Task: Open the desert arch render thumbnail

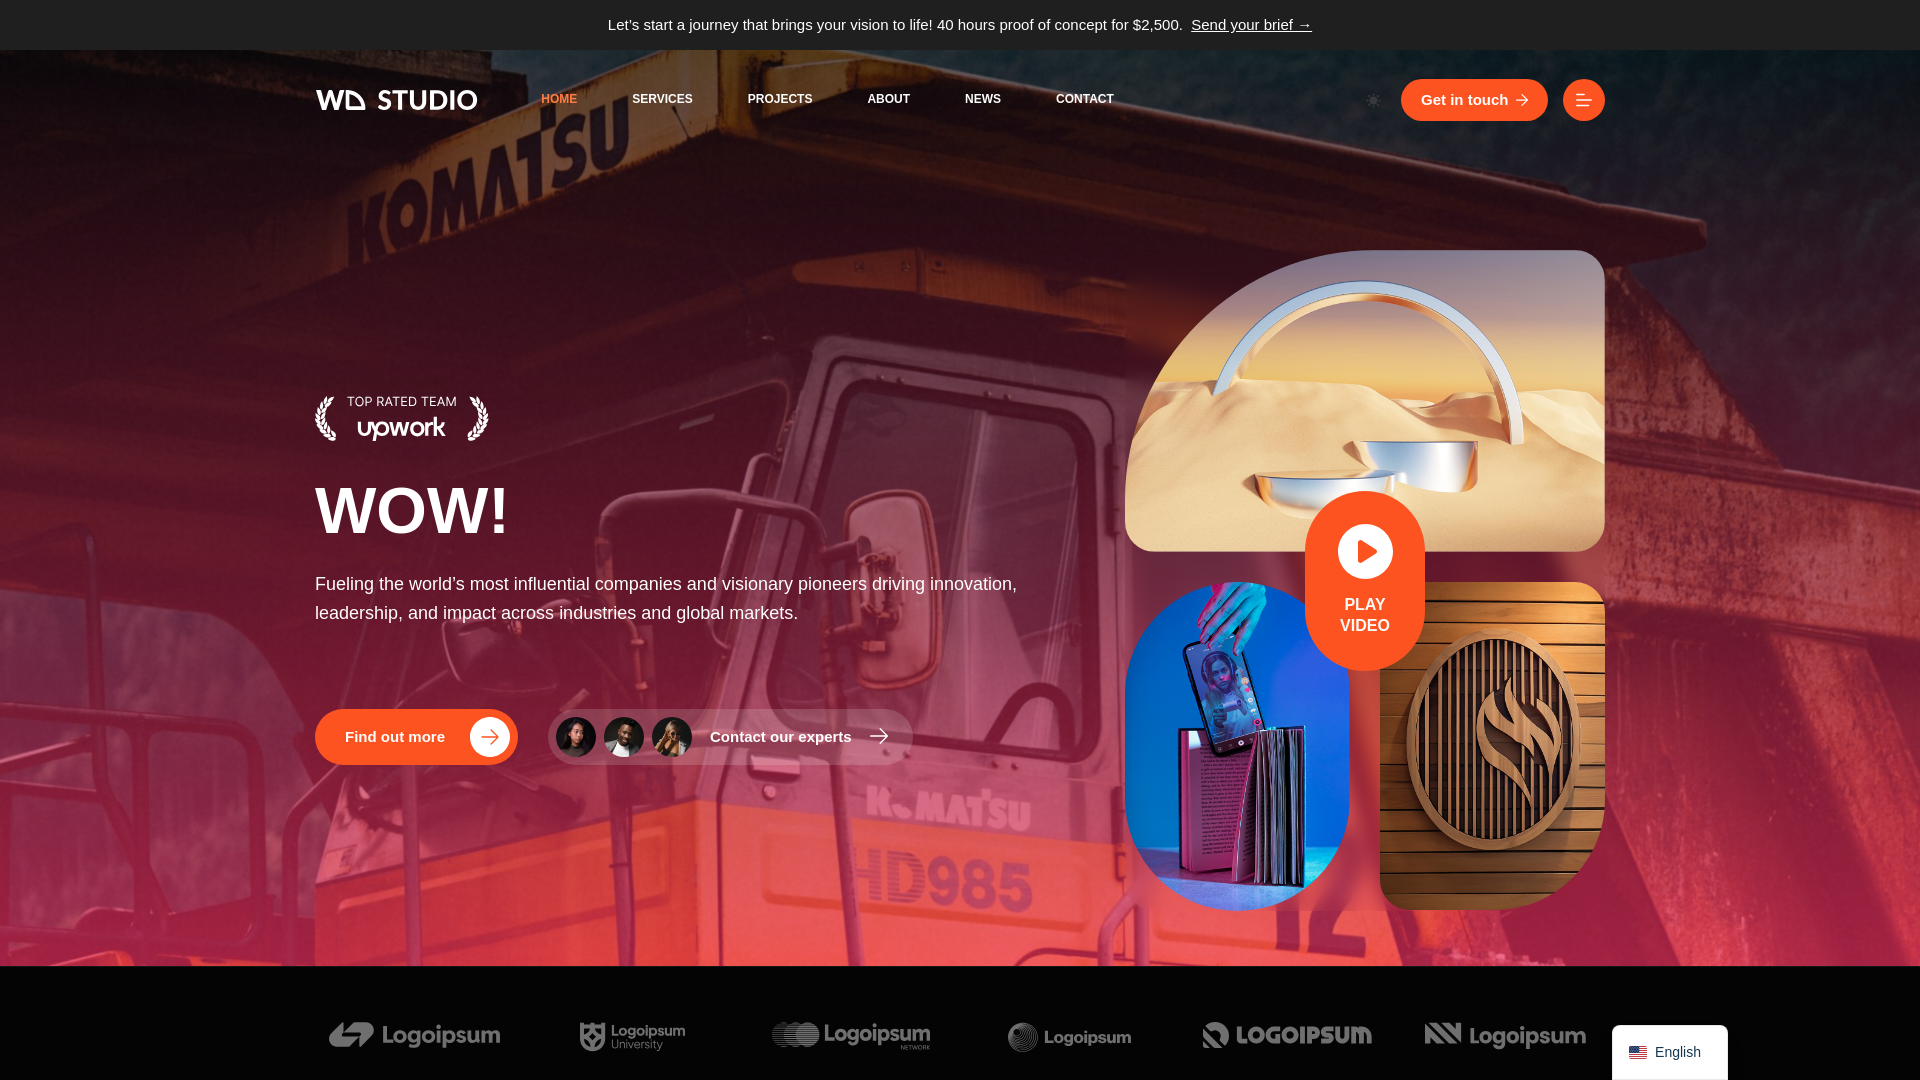Action: click(1365, 400)
